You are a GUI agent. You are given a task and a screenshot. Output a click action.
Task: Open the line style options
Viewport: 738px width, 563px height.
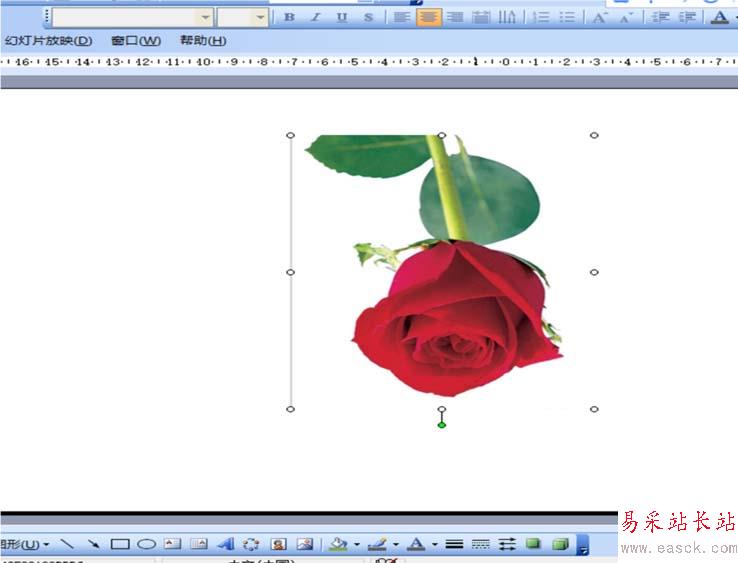[454, 545]
